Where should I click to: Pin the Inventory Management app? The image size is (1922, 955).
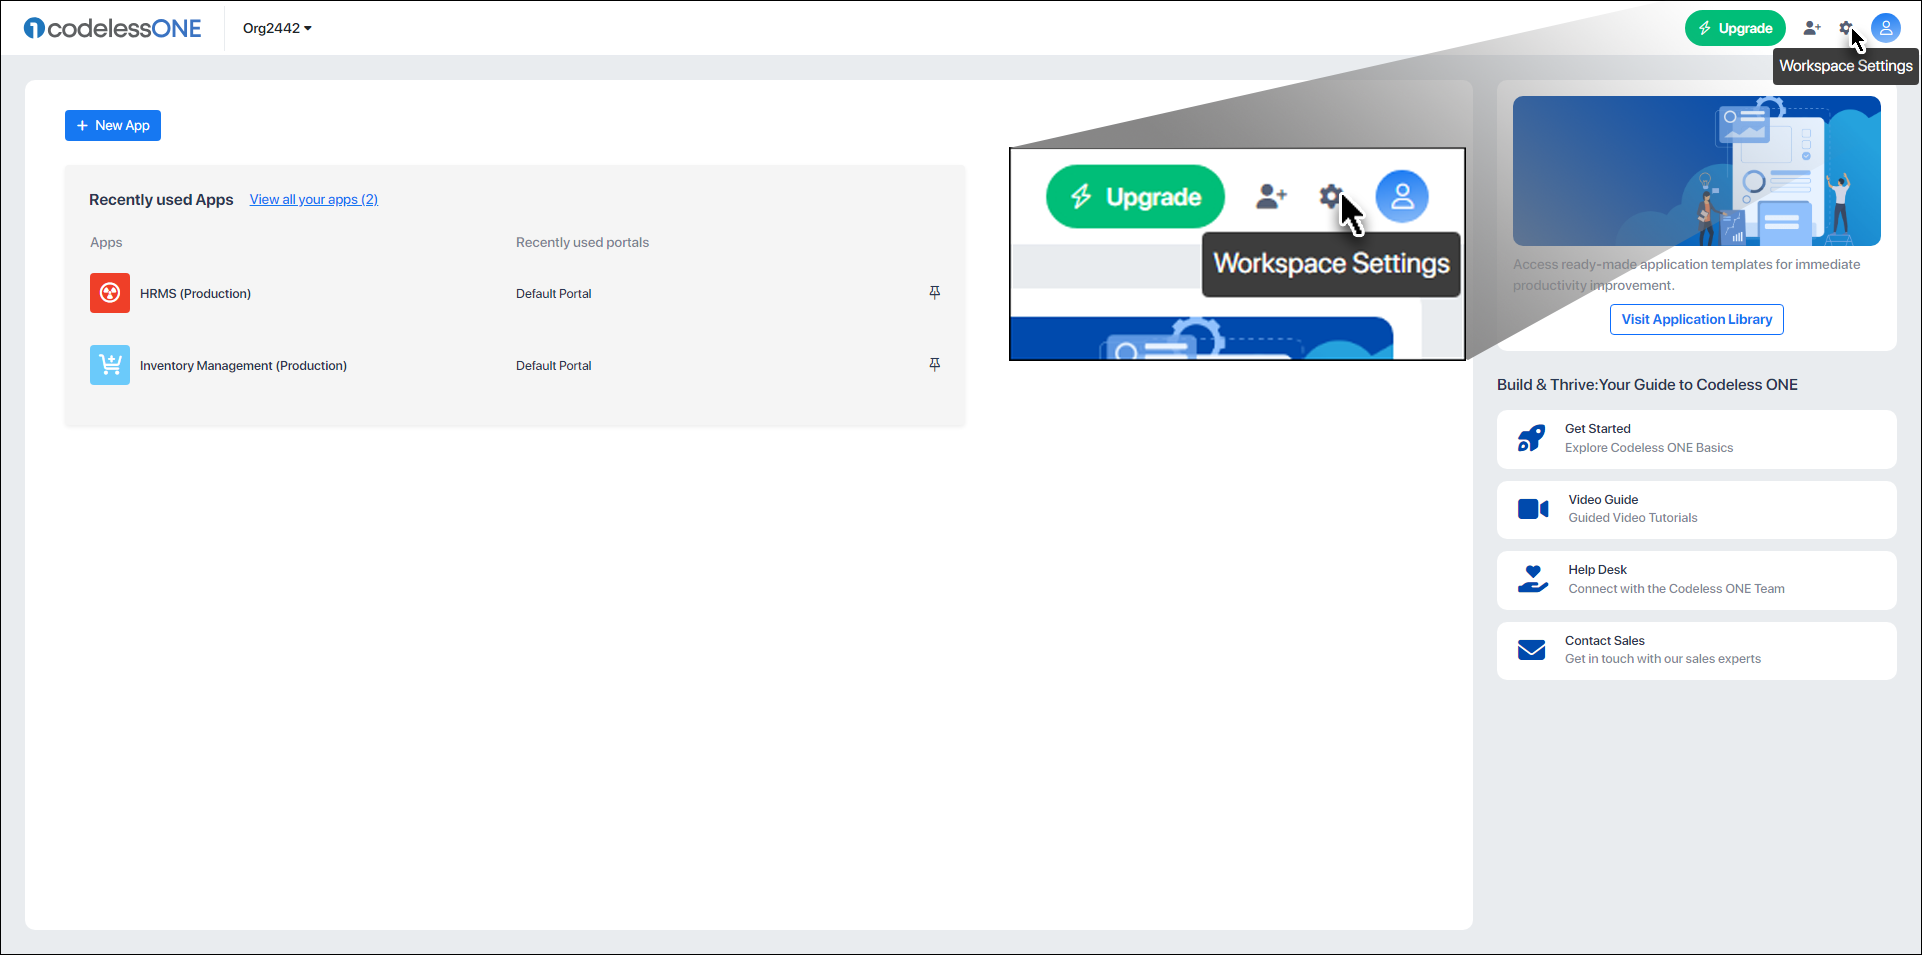(934, 364)
